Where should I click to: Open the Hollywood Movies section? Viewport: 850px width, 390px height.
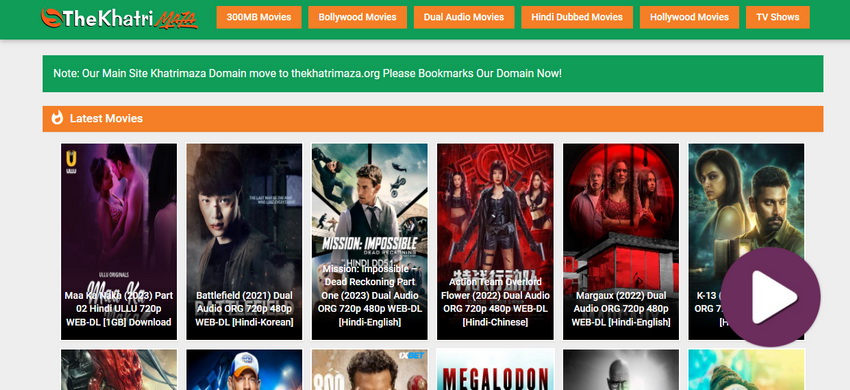click(x=689, y=17)
